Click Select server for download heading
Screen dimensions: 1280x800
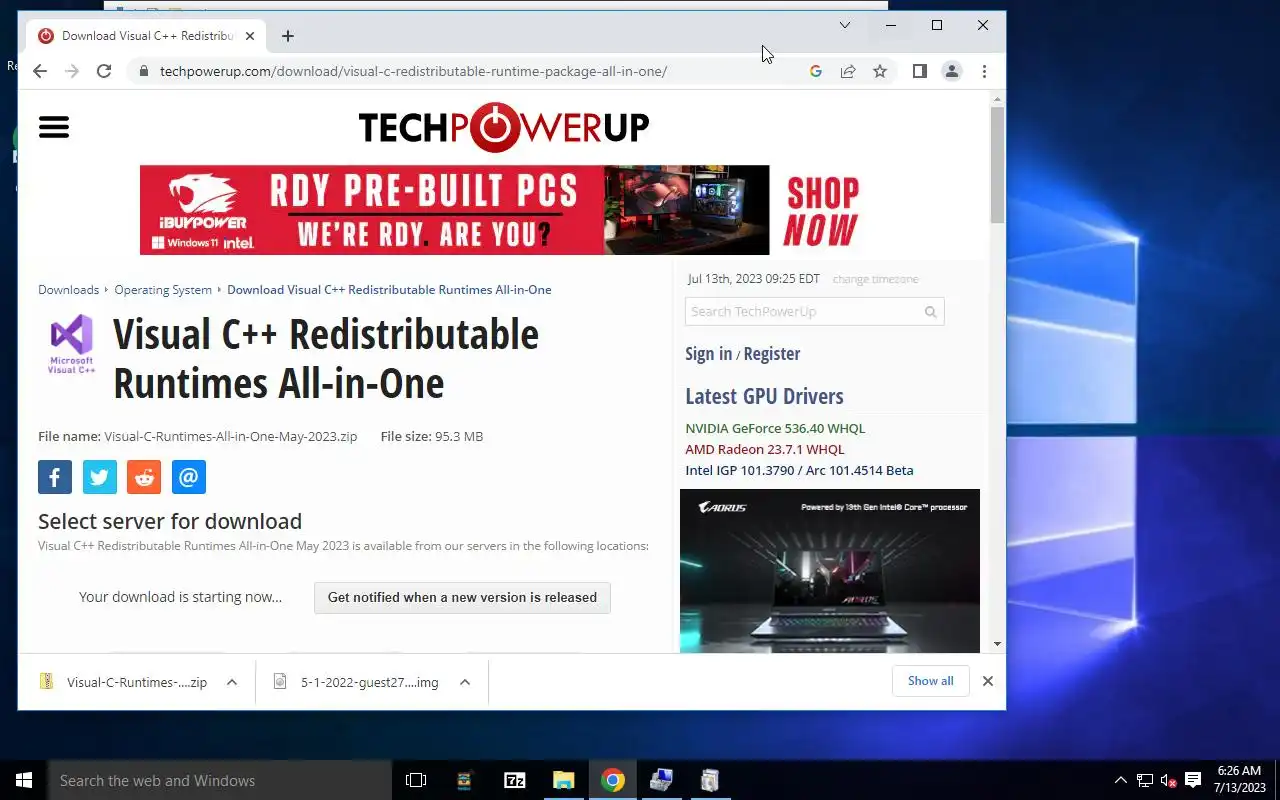[x=170, y=521]
